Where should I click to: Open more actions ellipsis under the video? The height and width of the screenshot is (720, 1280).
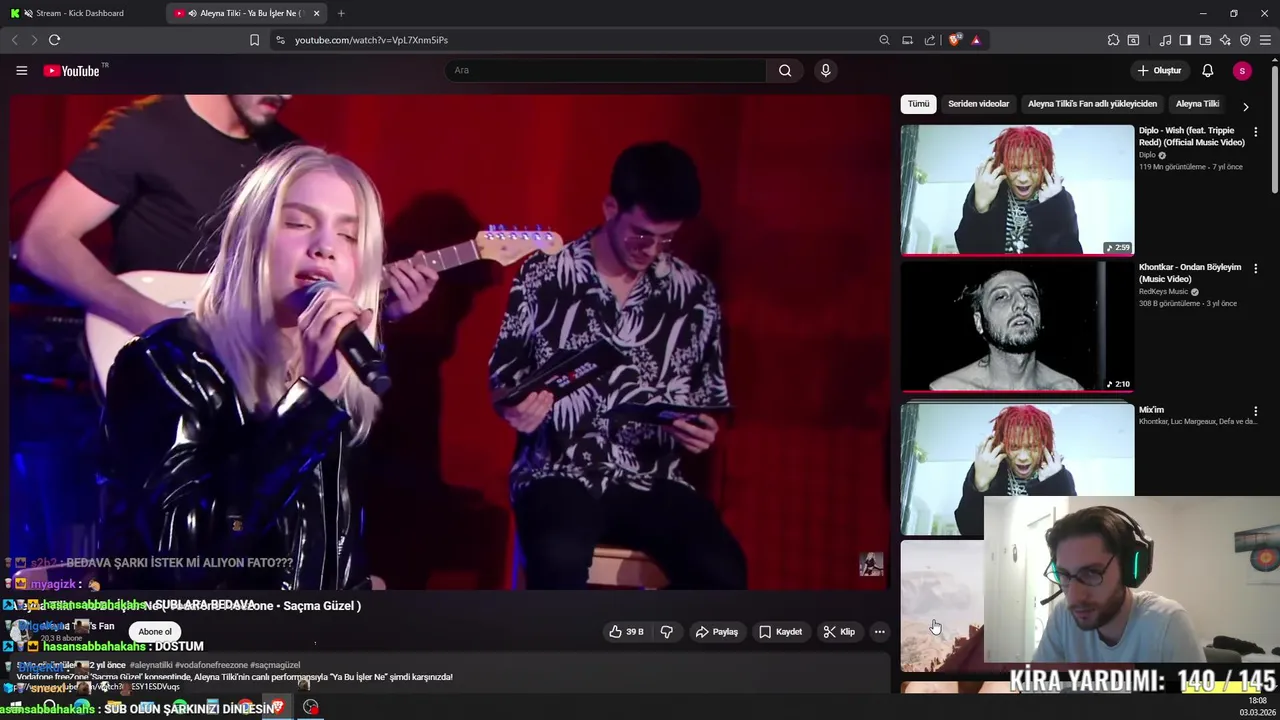pos(880,632)
